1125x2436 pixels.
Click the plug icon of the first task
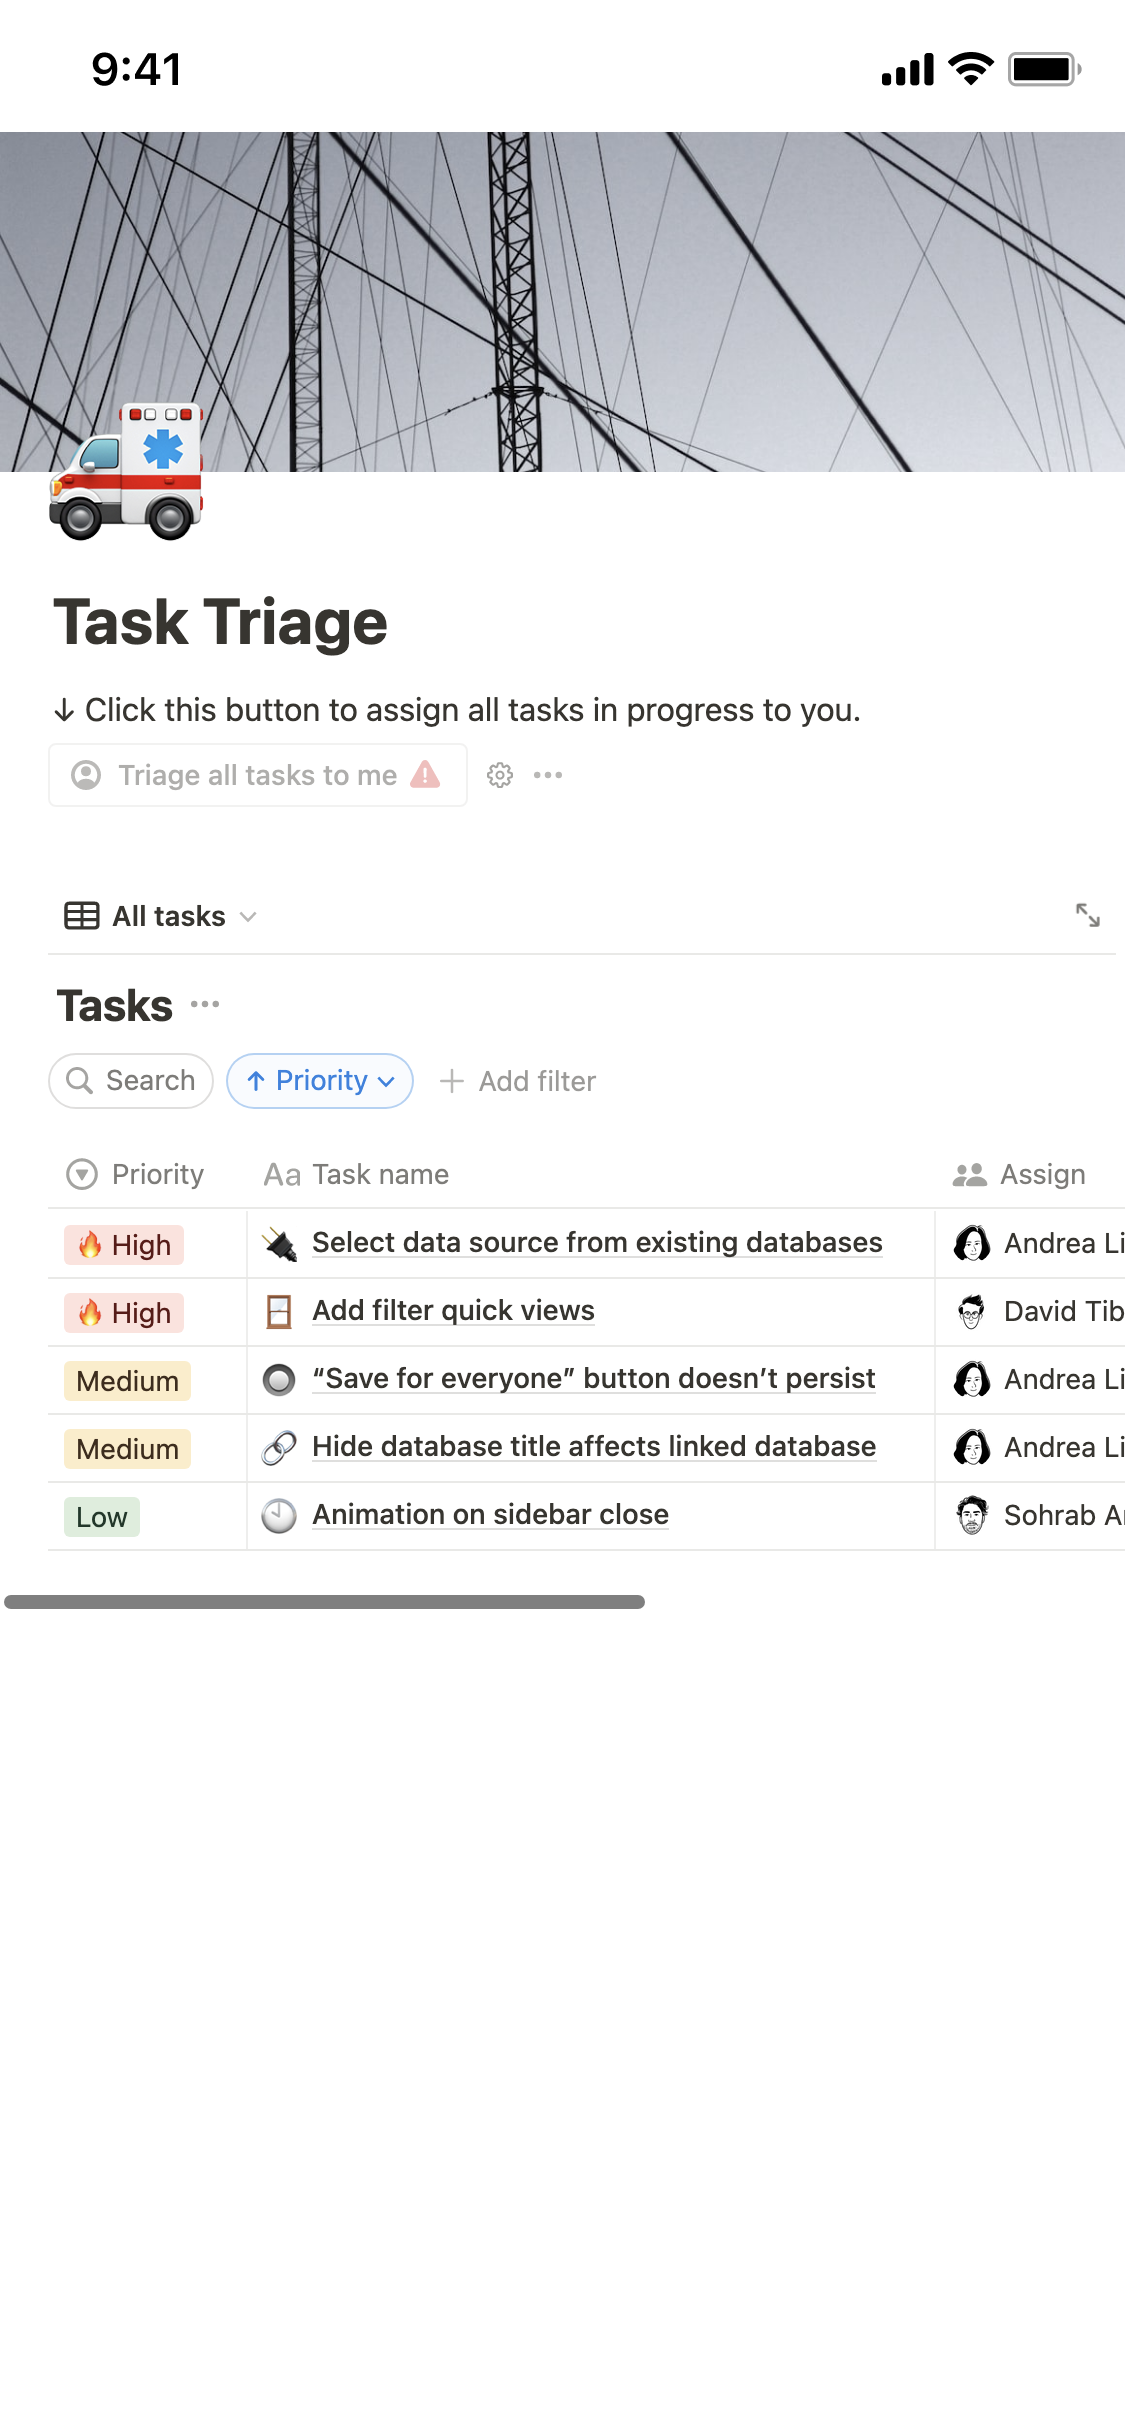(x=279, y=1244)
